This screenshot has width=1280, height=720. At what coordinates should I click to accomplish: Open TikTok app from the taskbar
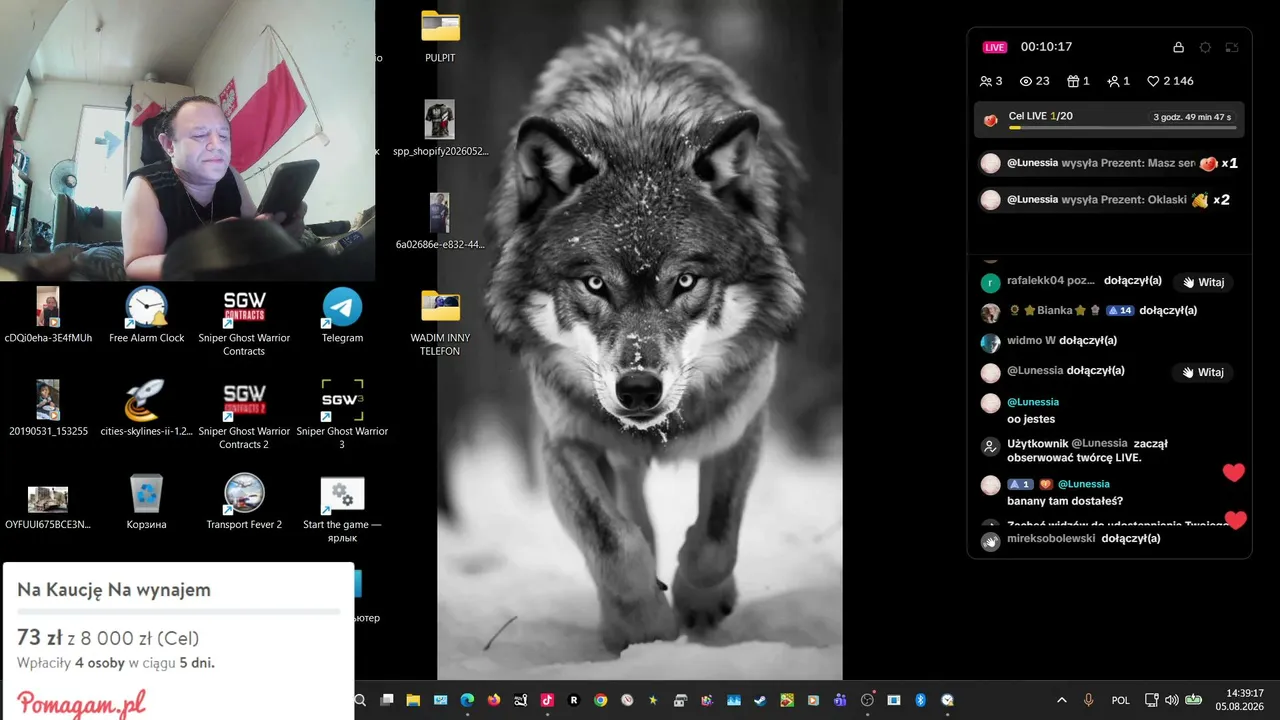click(x=547, y=700)
